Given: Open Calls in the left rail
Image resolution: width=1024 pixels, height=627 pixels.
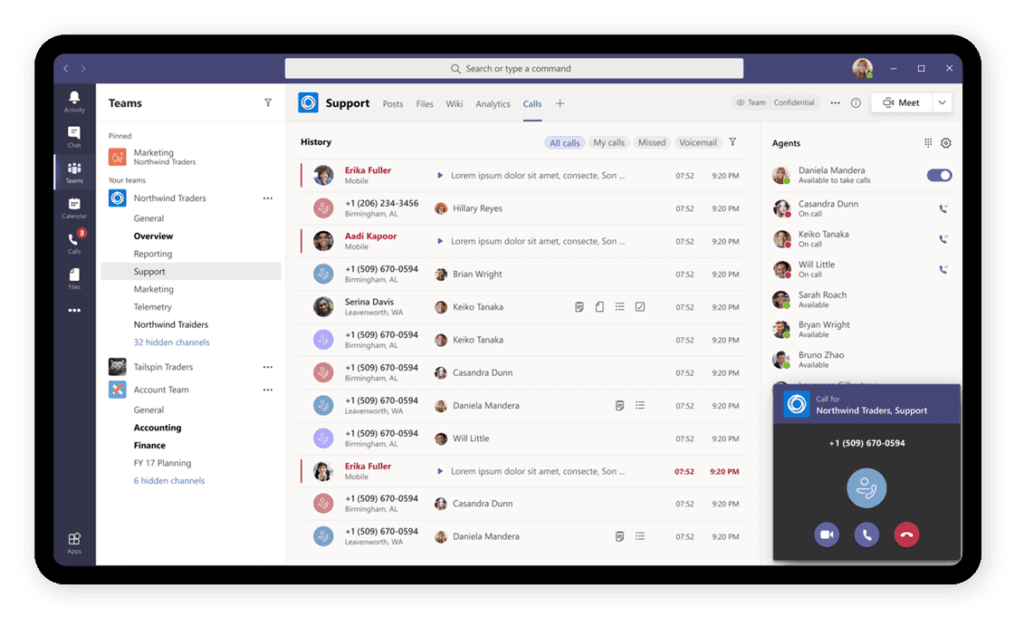Looking at the screenshot, I should coord(74,242).
